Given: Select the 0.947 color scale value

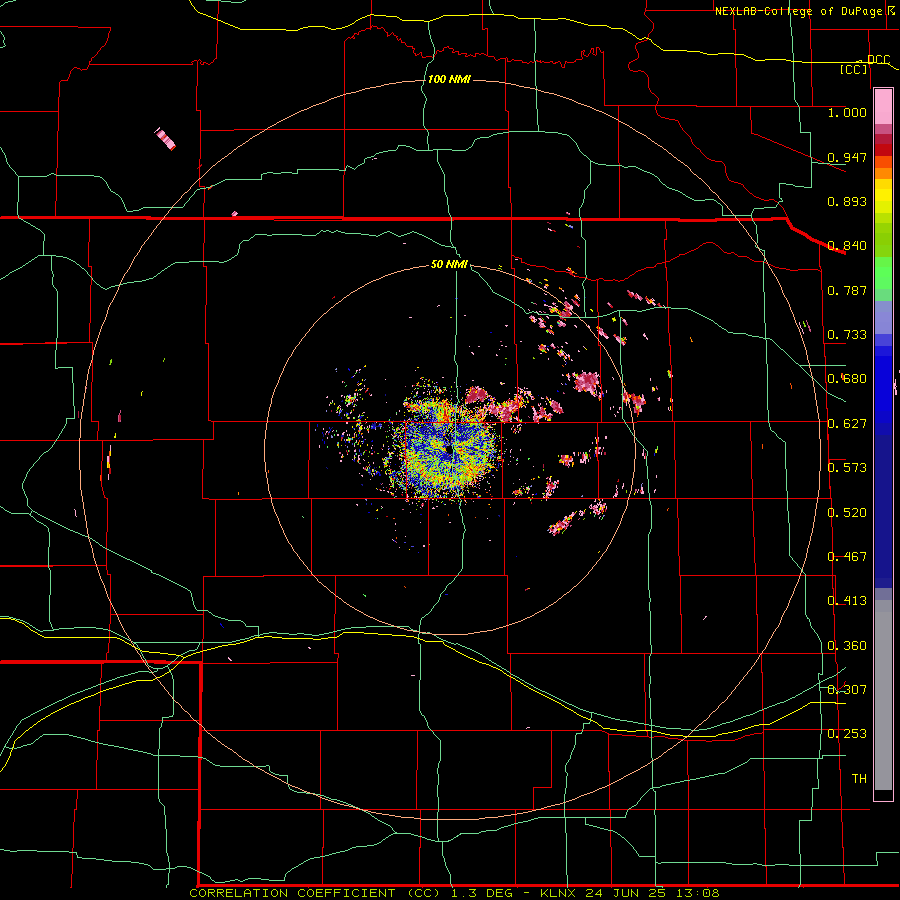Looking at the screenshot, I should [847, 157].
